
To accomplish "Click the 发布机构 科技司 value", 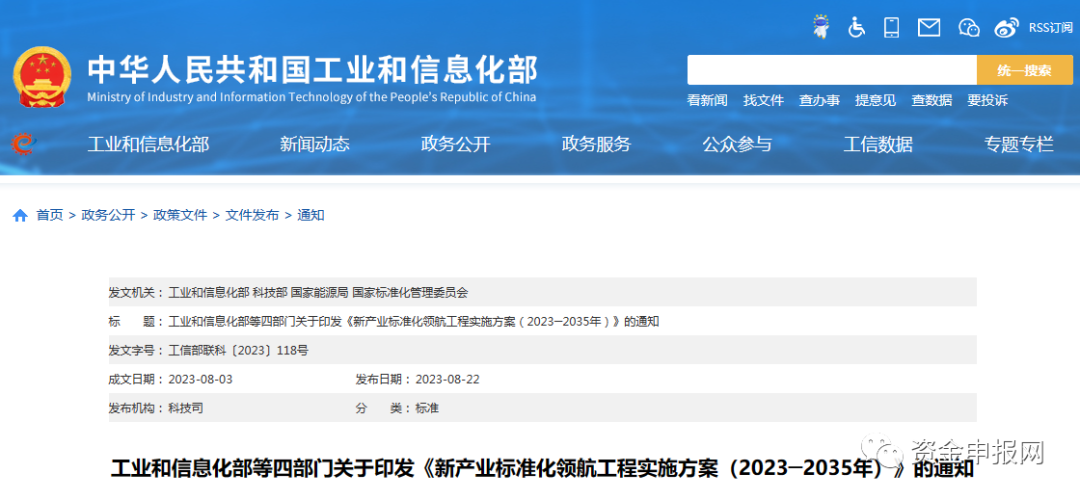I will coord(186,408).
